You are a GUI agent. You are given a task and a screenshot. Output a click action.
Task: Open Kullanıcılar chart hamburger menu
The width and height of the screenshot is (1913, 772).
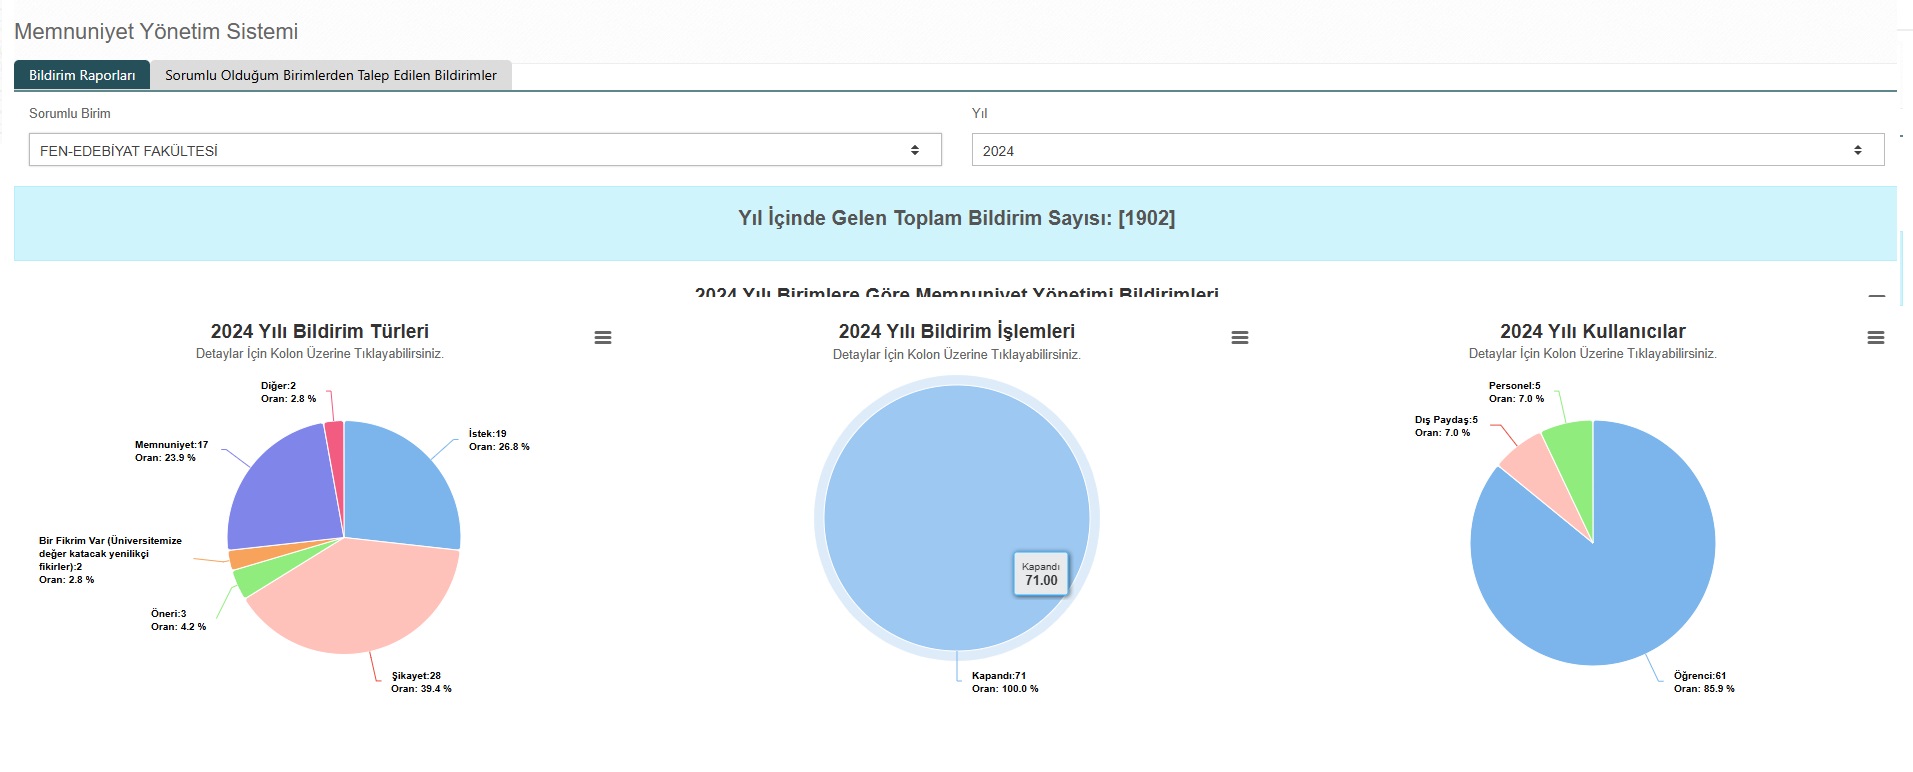1875,338
